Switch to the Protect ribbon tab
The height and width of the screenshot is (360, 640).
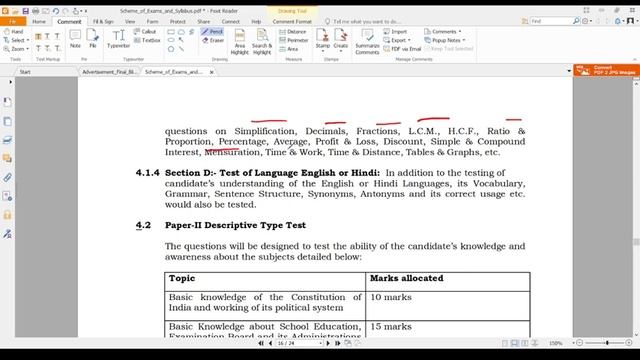coord(178,22)
